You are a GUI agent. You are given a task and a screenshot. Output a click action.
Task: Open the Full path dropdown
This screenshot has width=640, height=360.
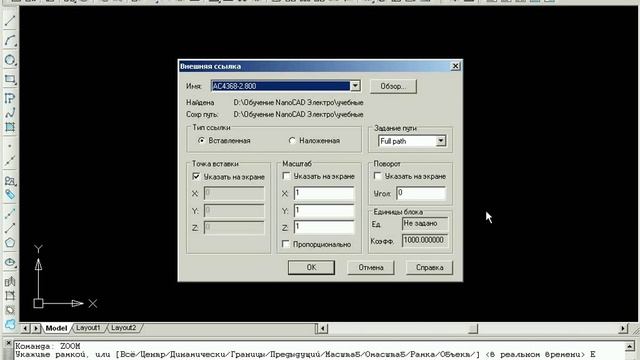(441, 141)
